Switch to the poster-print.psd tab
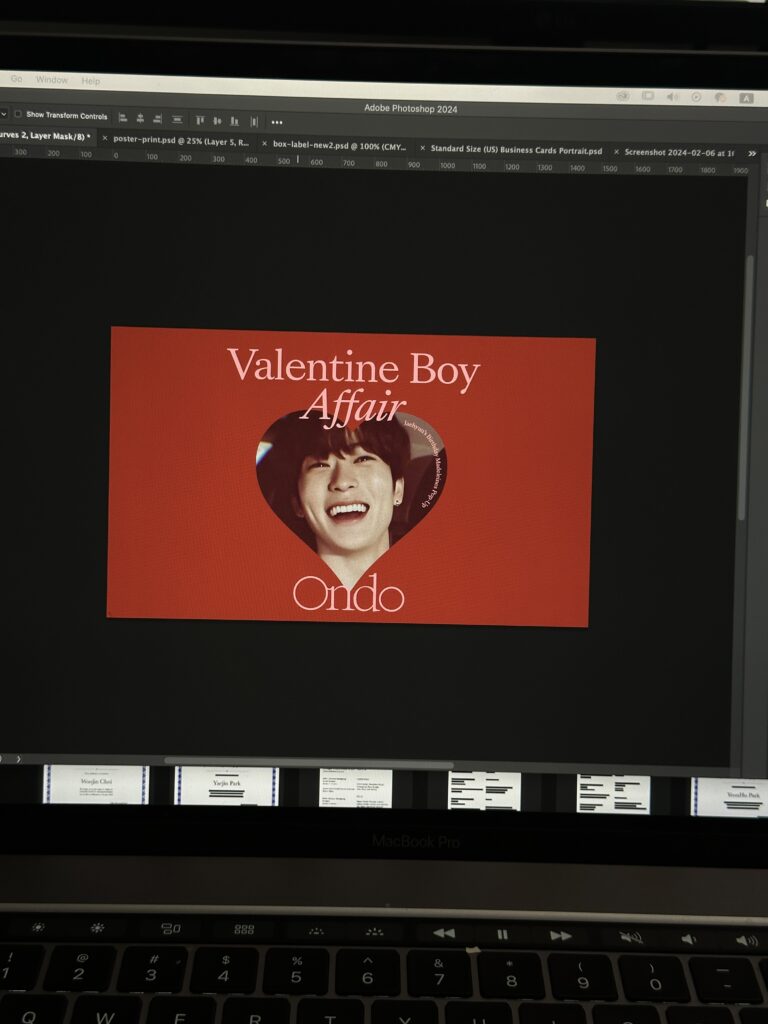 (181, 141)
